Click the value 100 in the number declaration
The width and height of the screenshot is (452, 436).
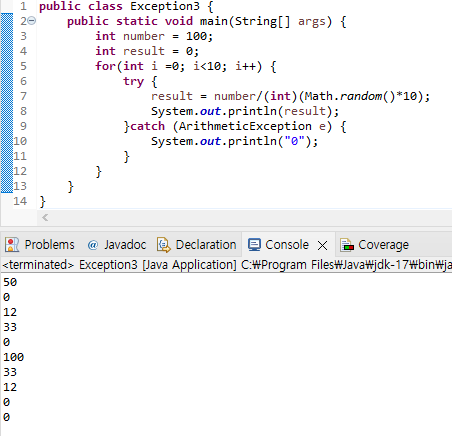pos(197,36)
